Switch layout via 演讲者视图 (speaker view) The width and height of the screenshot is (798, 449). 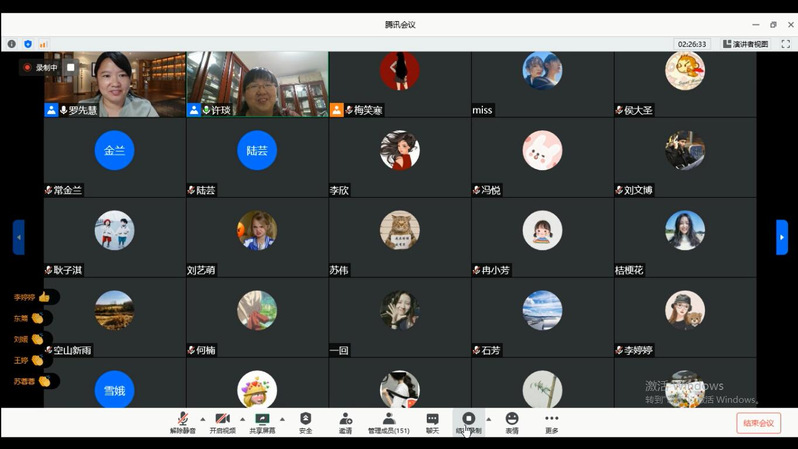click(745, 44)
